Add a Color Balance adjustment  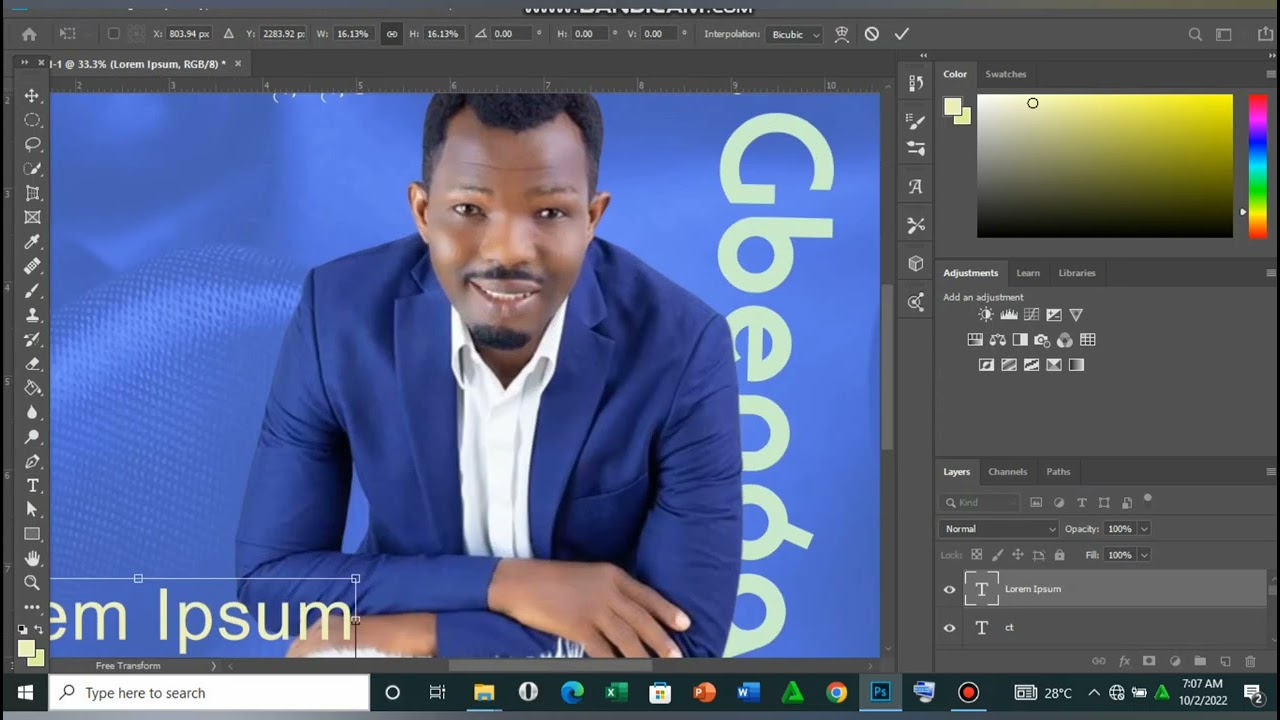997,340
